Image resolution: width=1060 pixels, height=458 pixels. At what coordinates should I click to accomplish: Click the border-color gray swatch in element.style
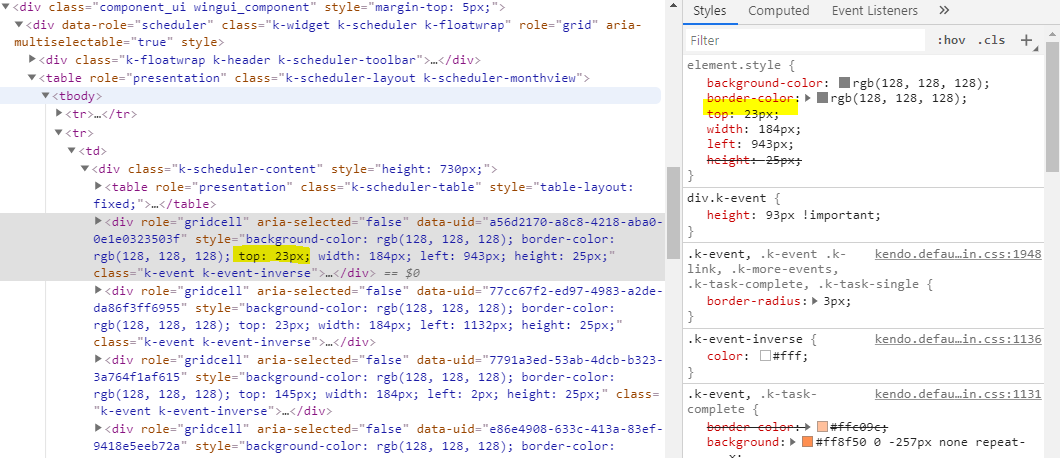[x=823, y=99]
